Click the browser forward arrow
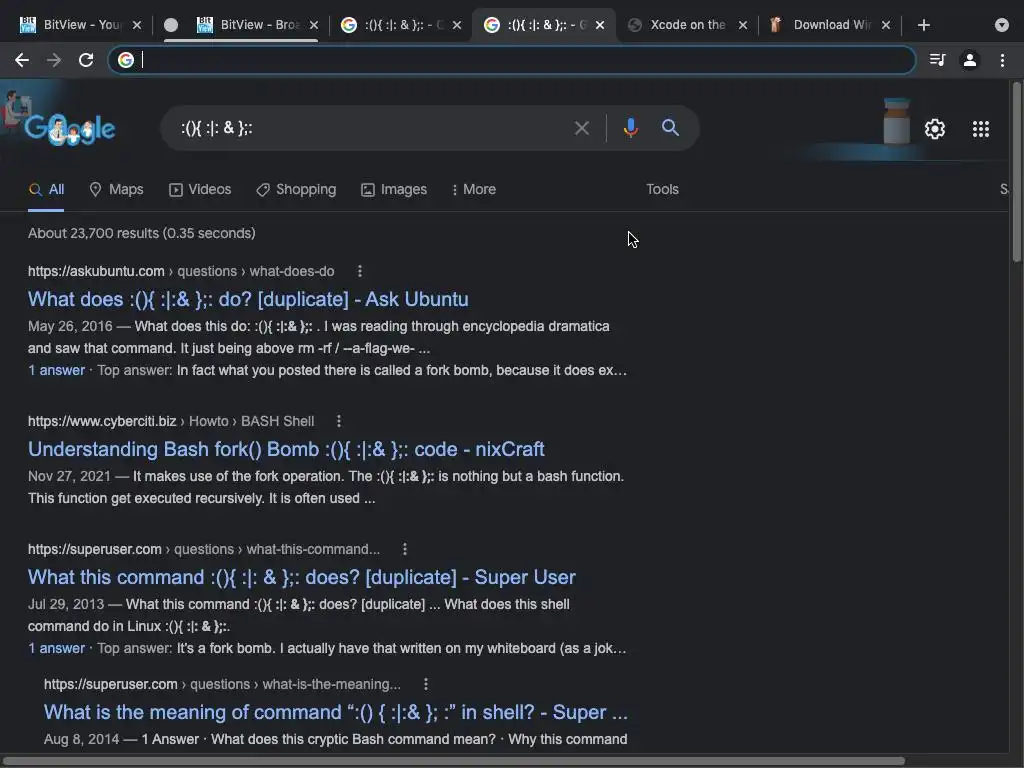 [54, 60]
